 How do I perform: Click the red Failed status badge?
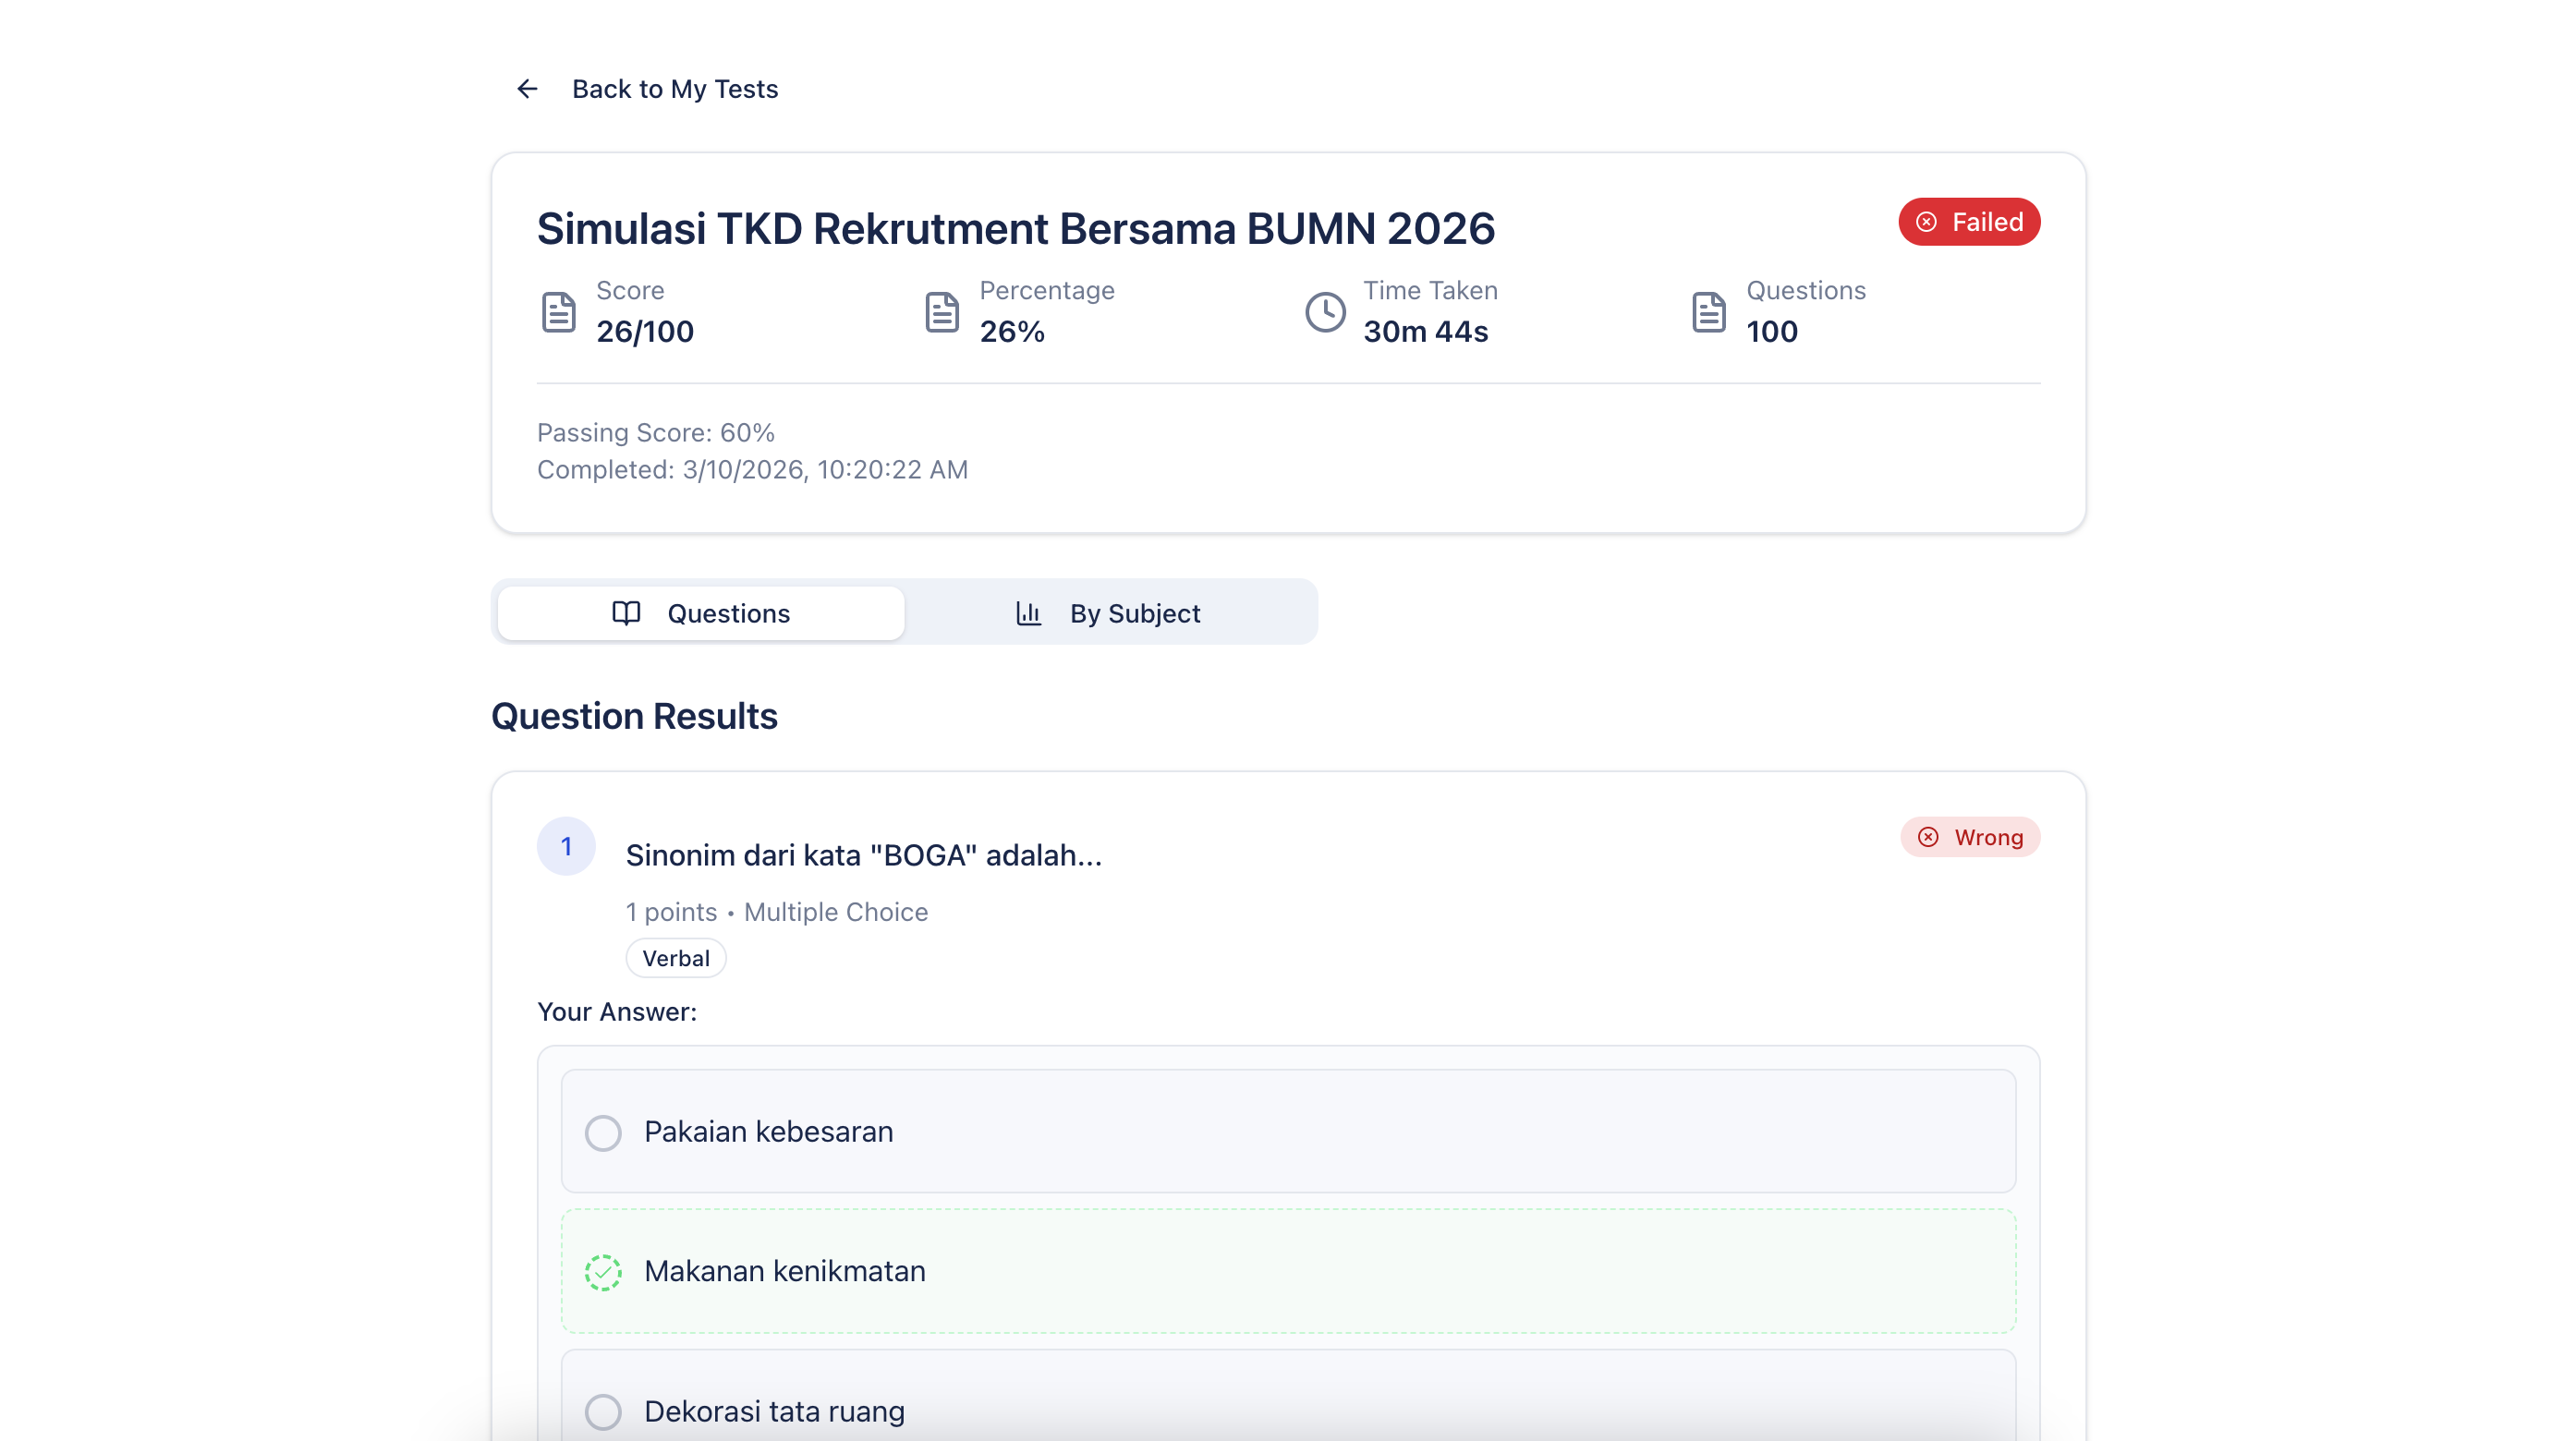tap(1968, 222)
